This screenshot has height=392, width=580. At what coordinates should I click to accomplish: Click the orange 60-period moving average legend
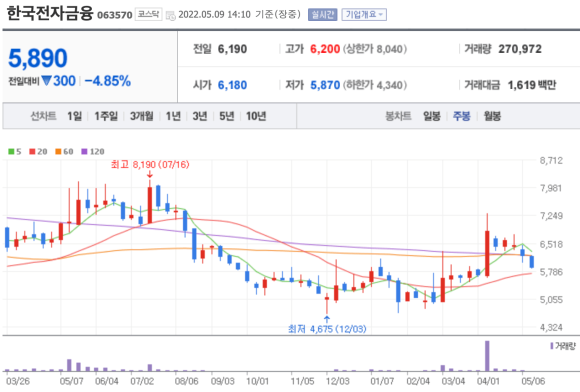[64, 151]
